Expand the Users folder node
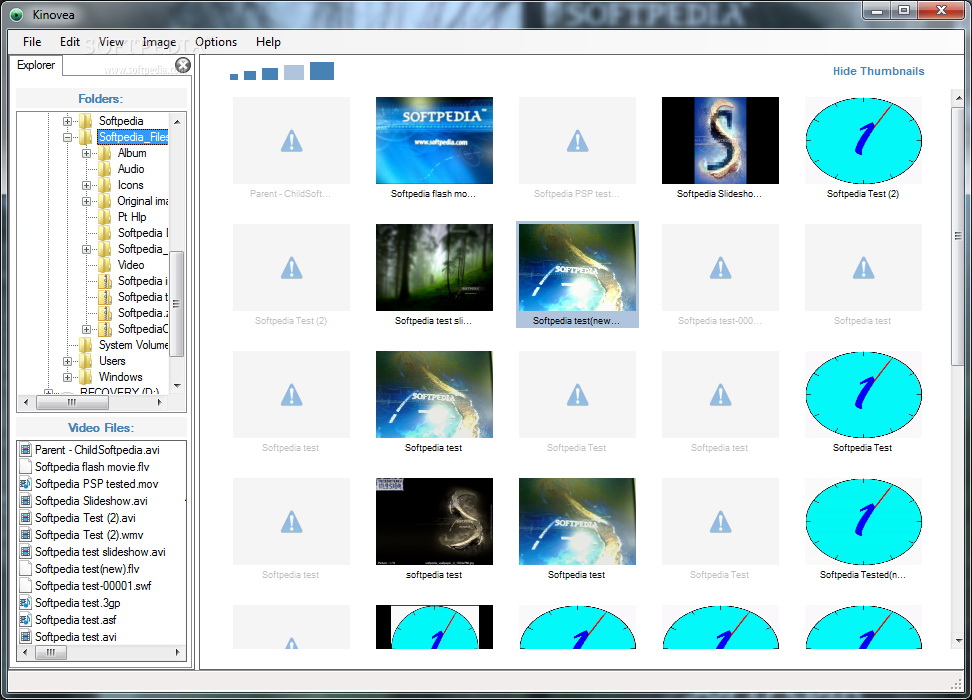 click(68, 361)
